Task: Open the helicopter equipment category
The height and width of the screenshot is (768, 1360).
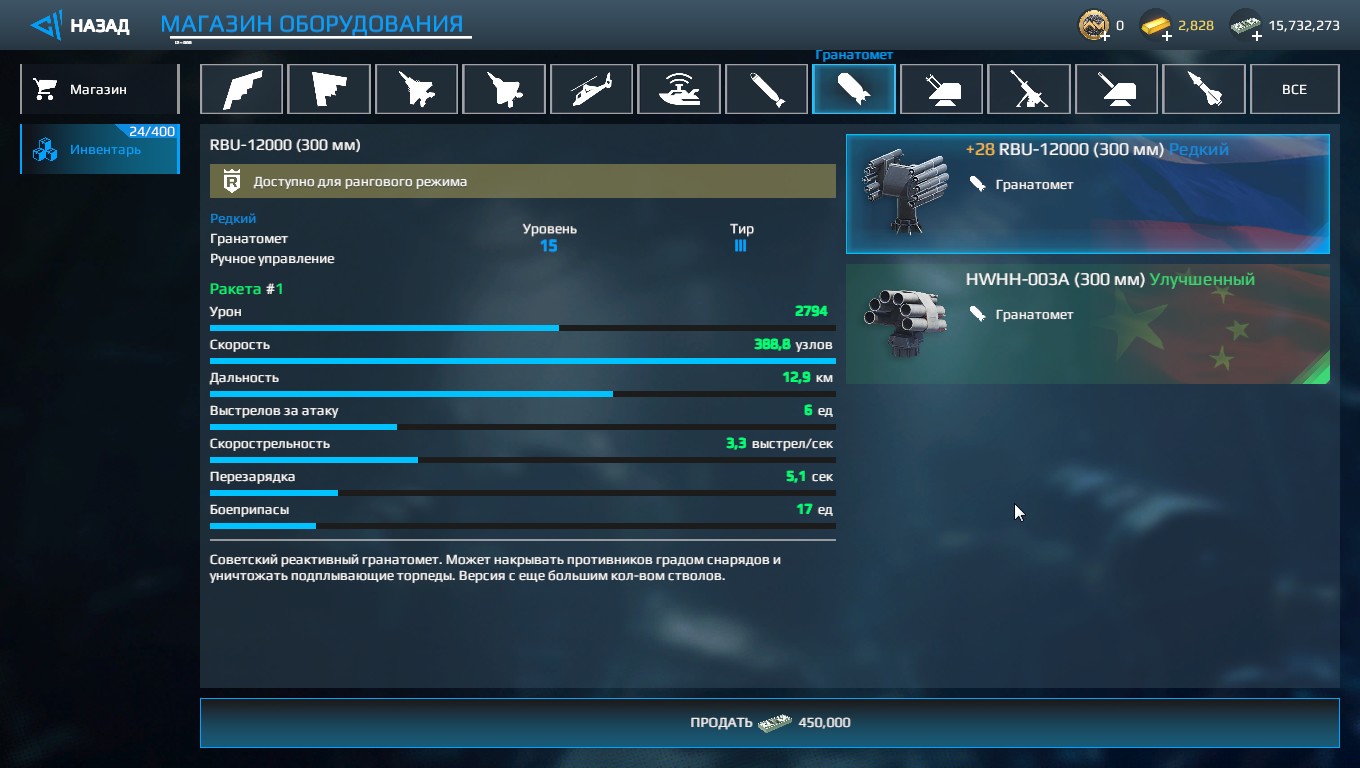Action: click(591, 89)
